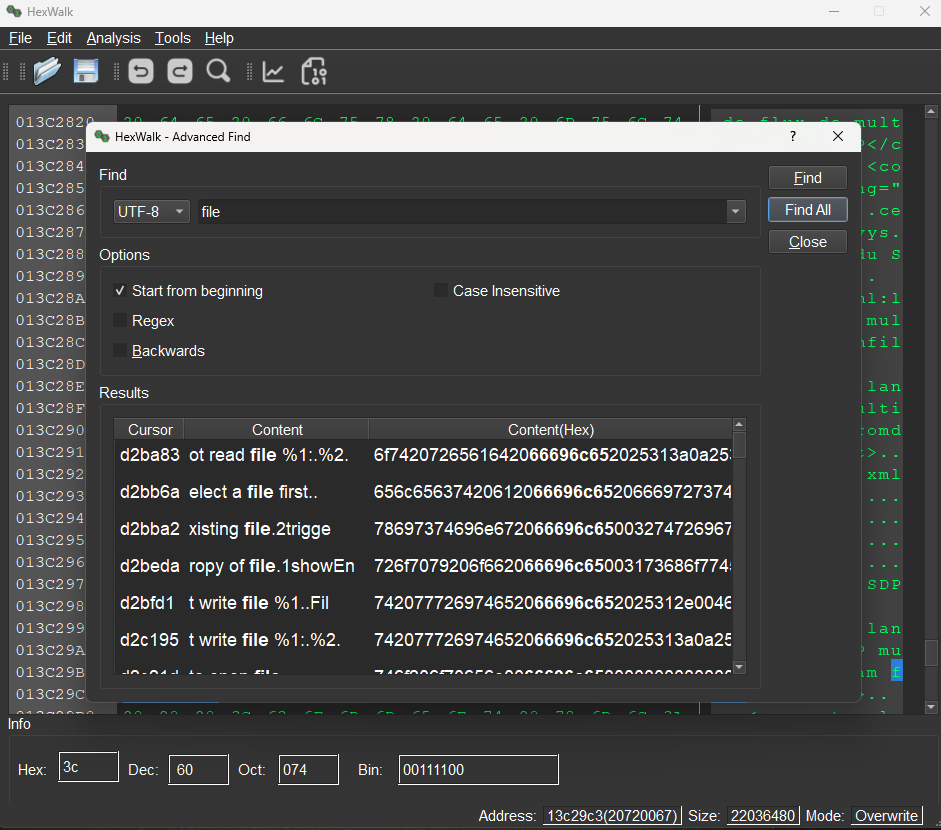Click the help question mark on Advanced Find
The image size is (941, 830).
[792, 136]
